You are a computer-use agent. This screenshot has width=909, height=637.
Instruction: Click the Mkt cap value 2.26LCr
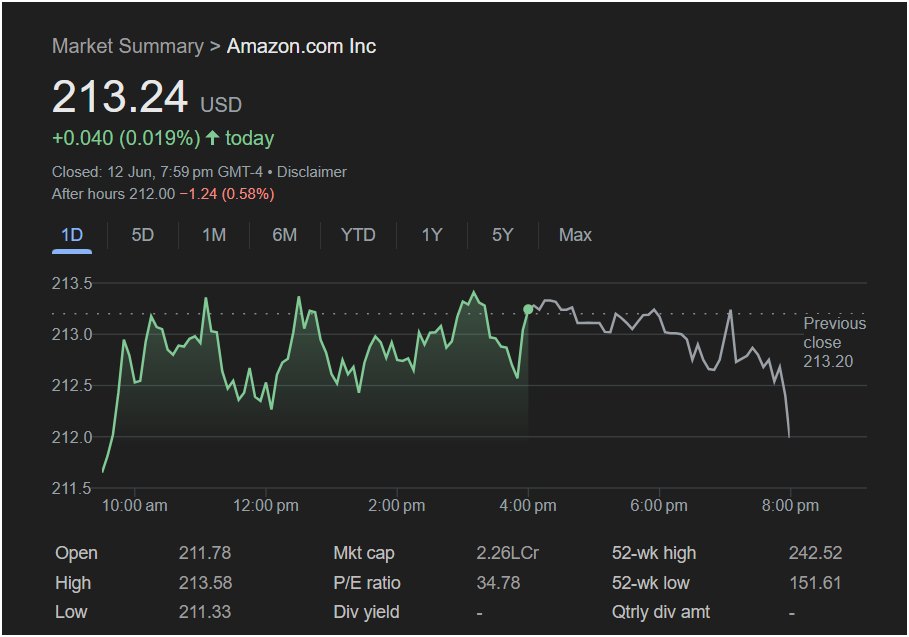[508, 553]
